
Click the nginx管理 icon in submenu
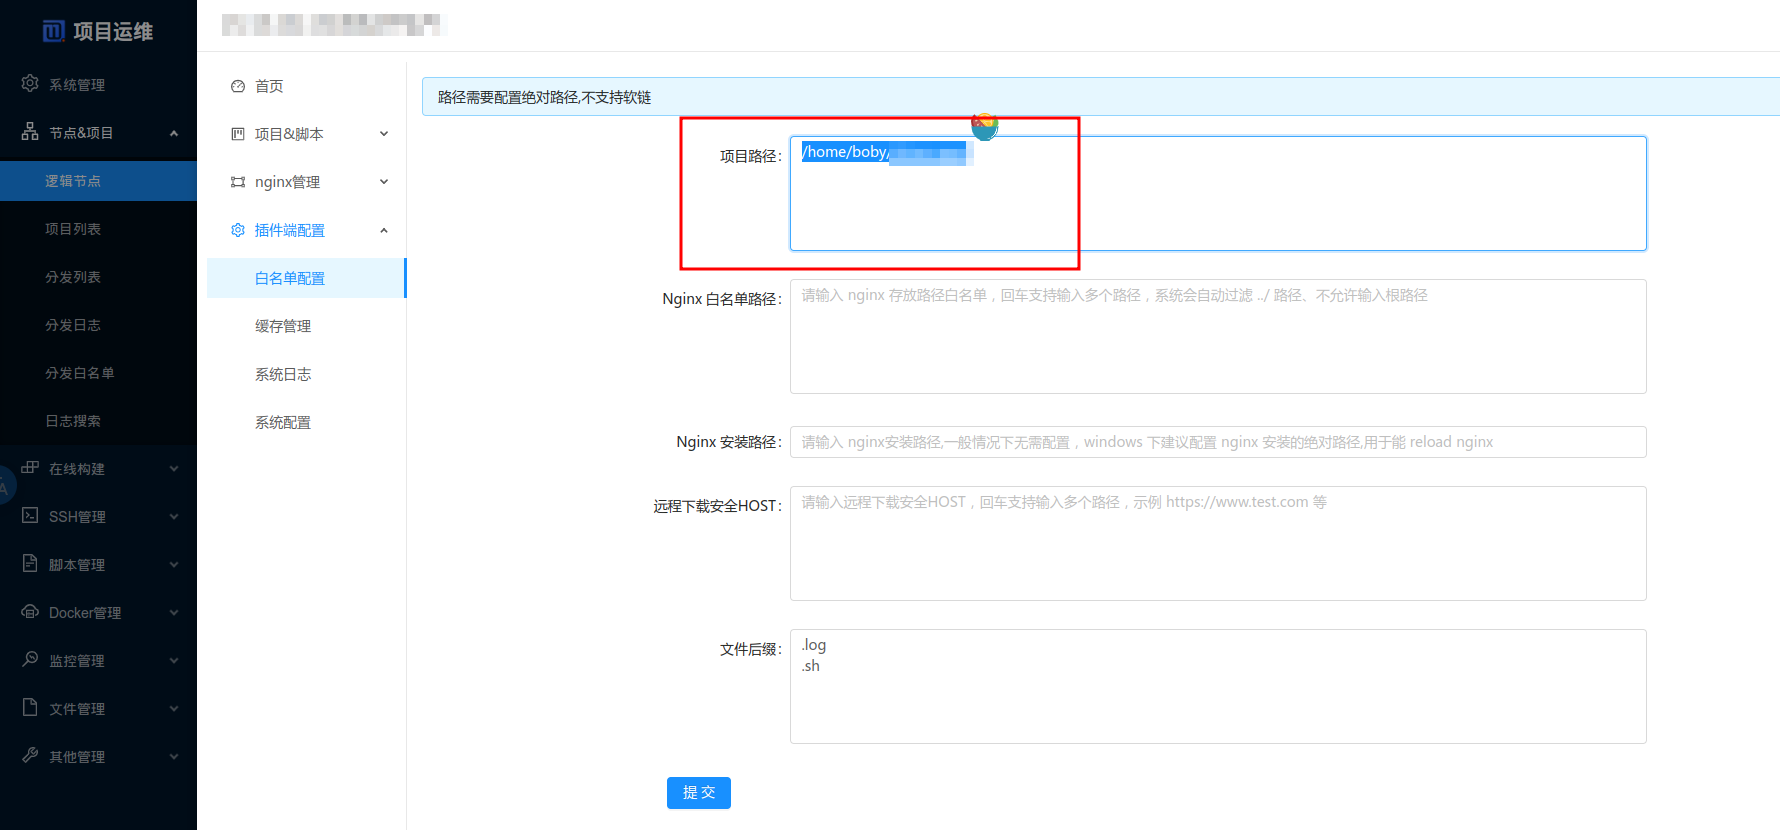(x=238, y=182)
